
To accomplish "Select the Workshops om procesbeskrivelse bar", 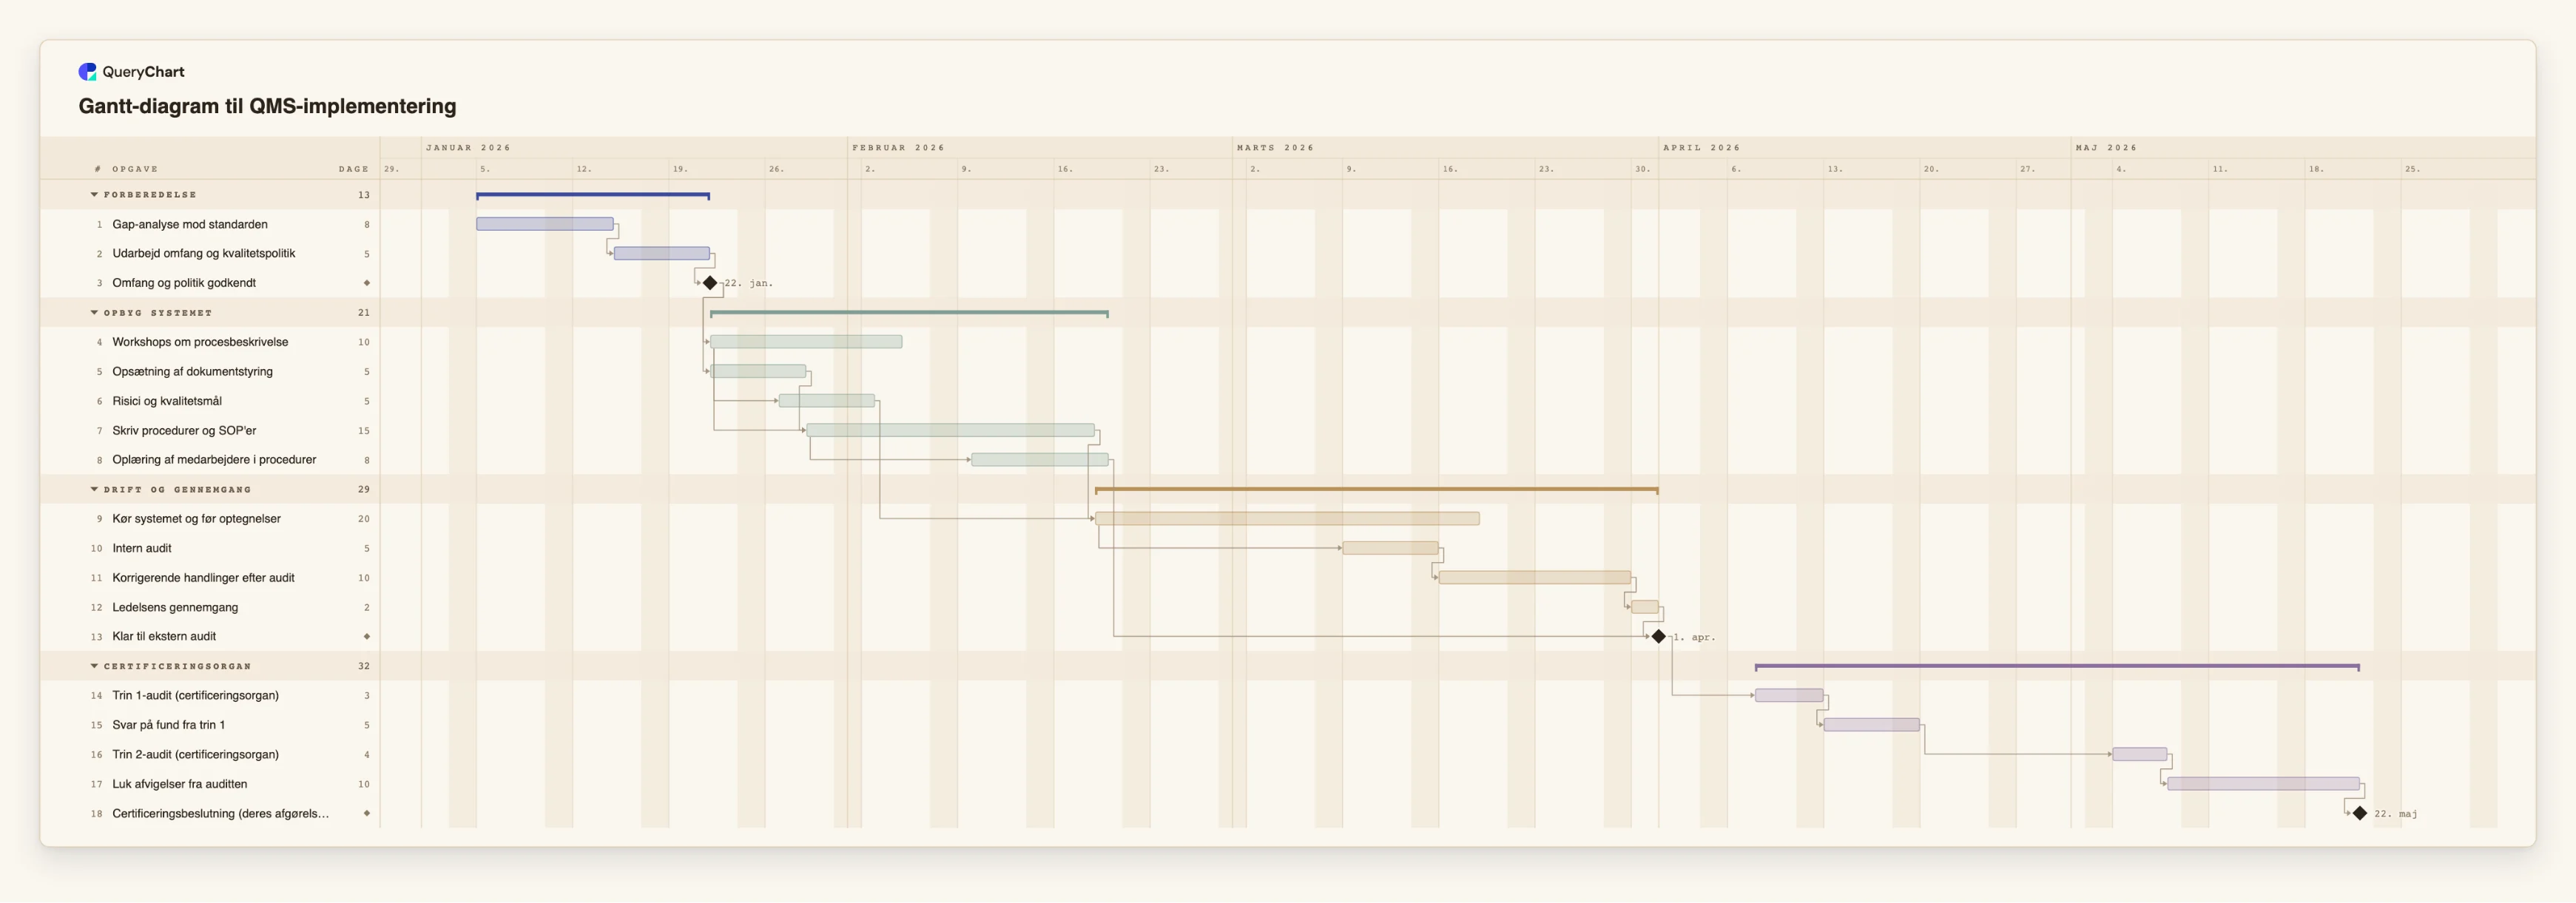I will [x=806, y=342].
